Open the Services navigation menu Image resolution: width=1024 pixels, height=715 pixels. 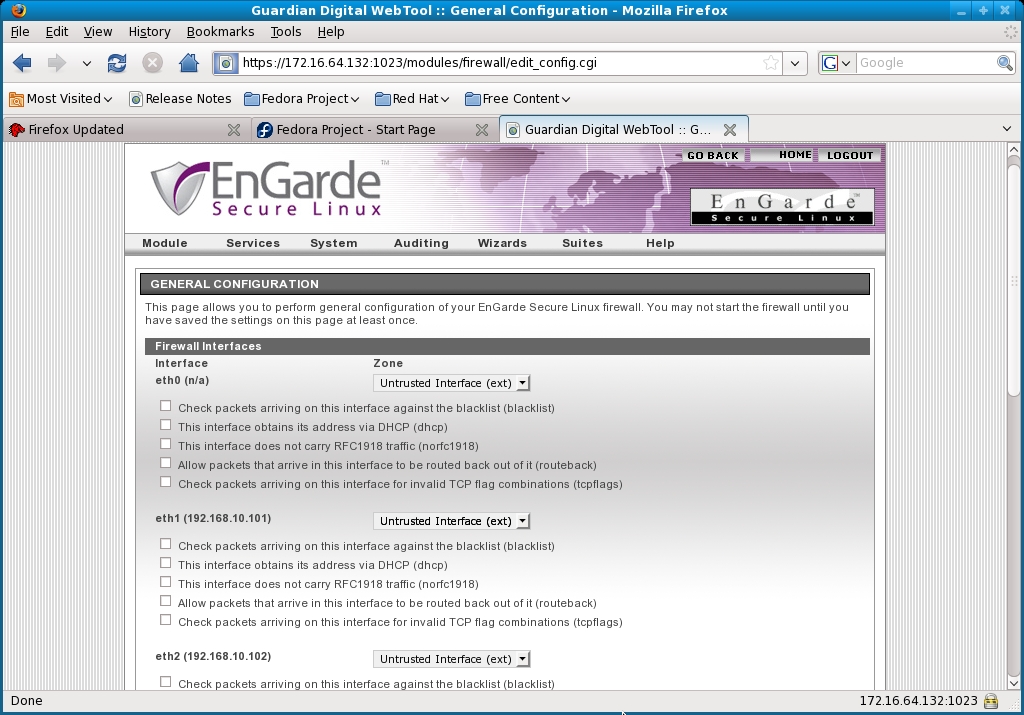pyautogui.click(x=253, y=243)
